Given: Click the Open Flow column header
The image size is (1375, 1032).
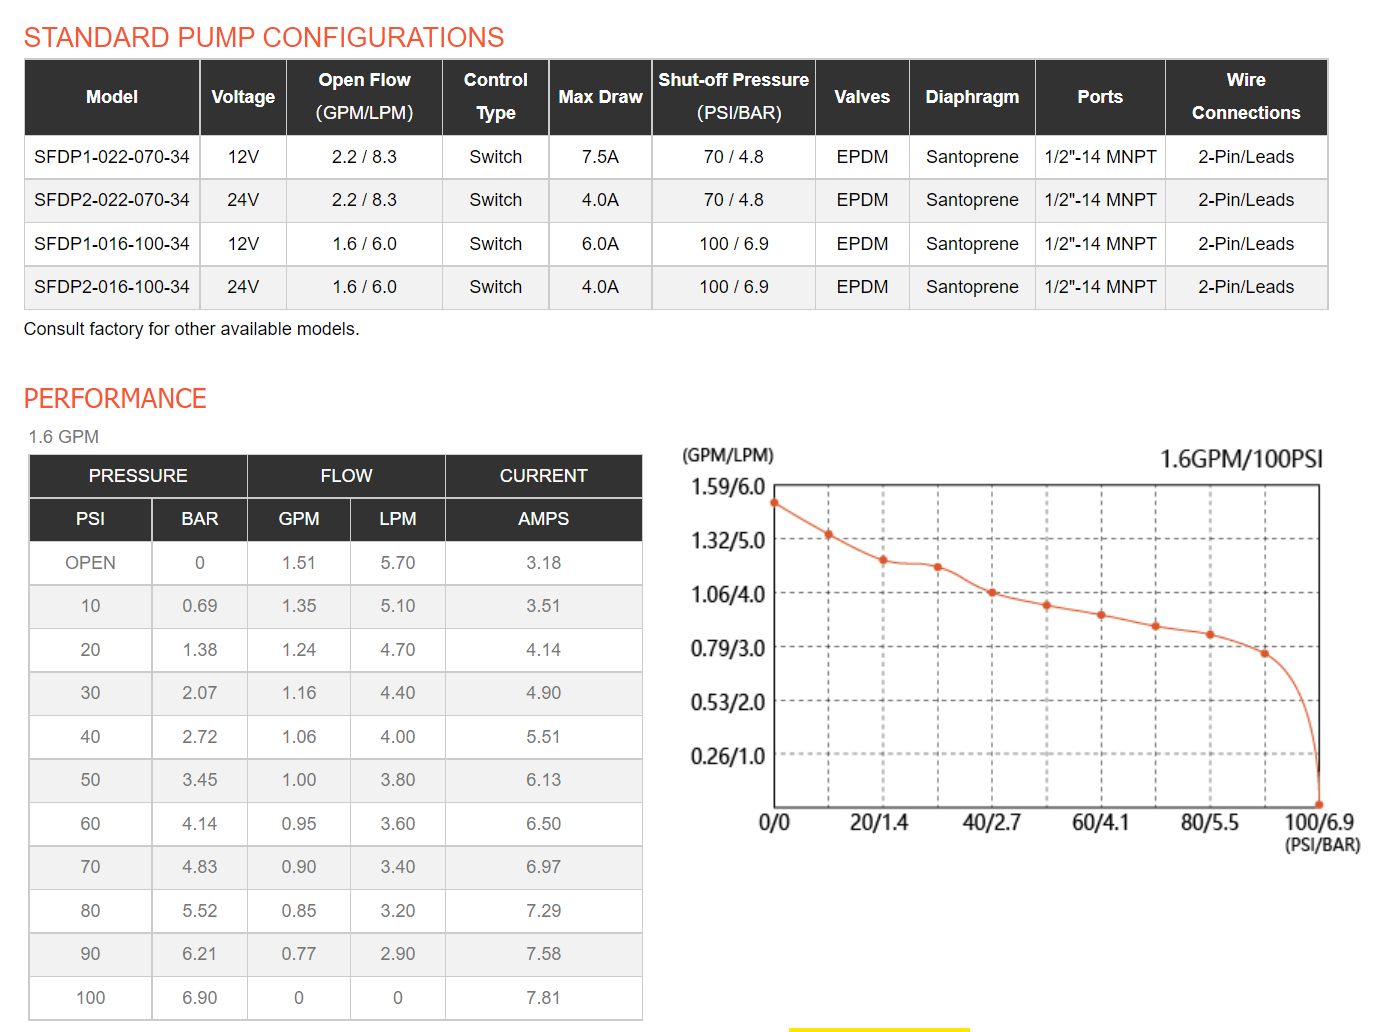Looking at the screenshot, I should pyautogui.click(x=364, y=97).
